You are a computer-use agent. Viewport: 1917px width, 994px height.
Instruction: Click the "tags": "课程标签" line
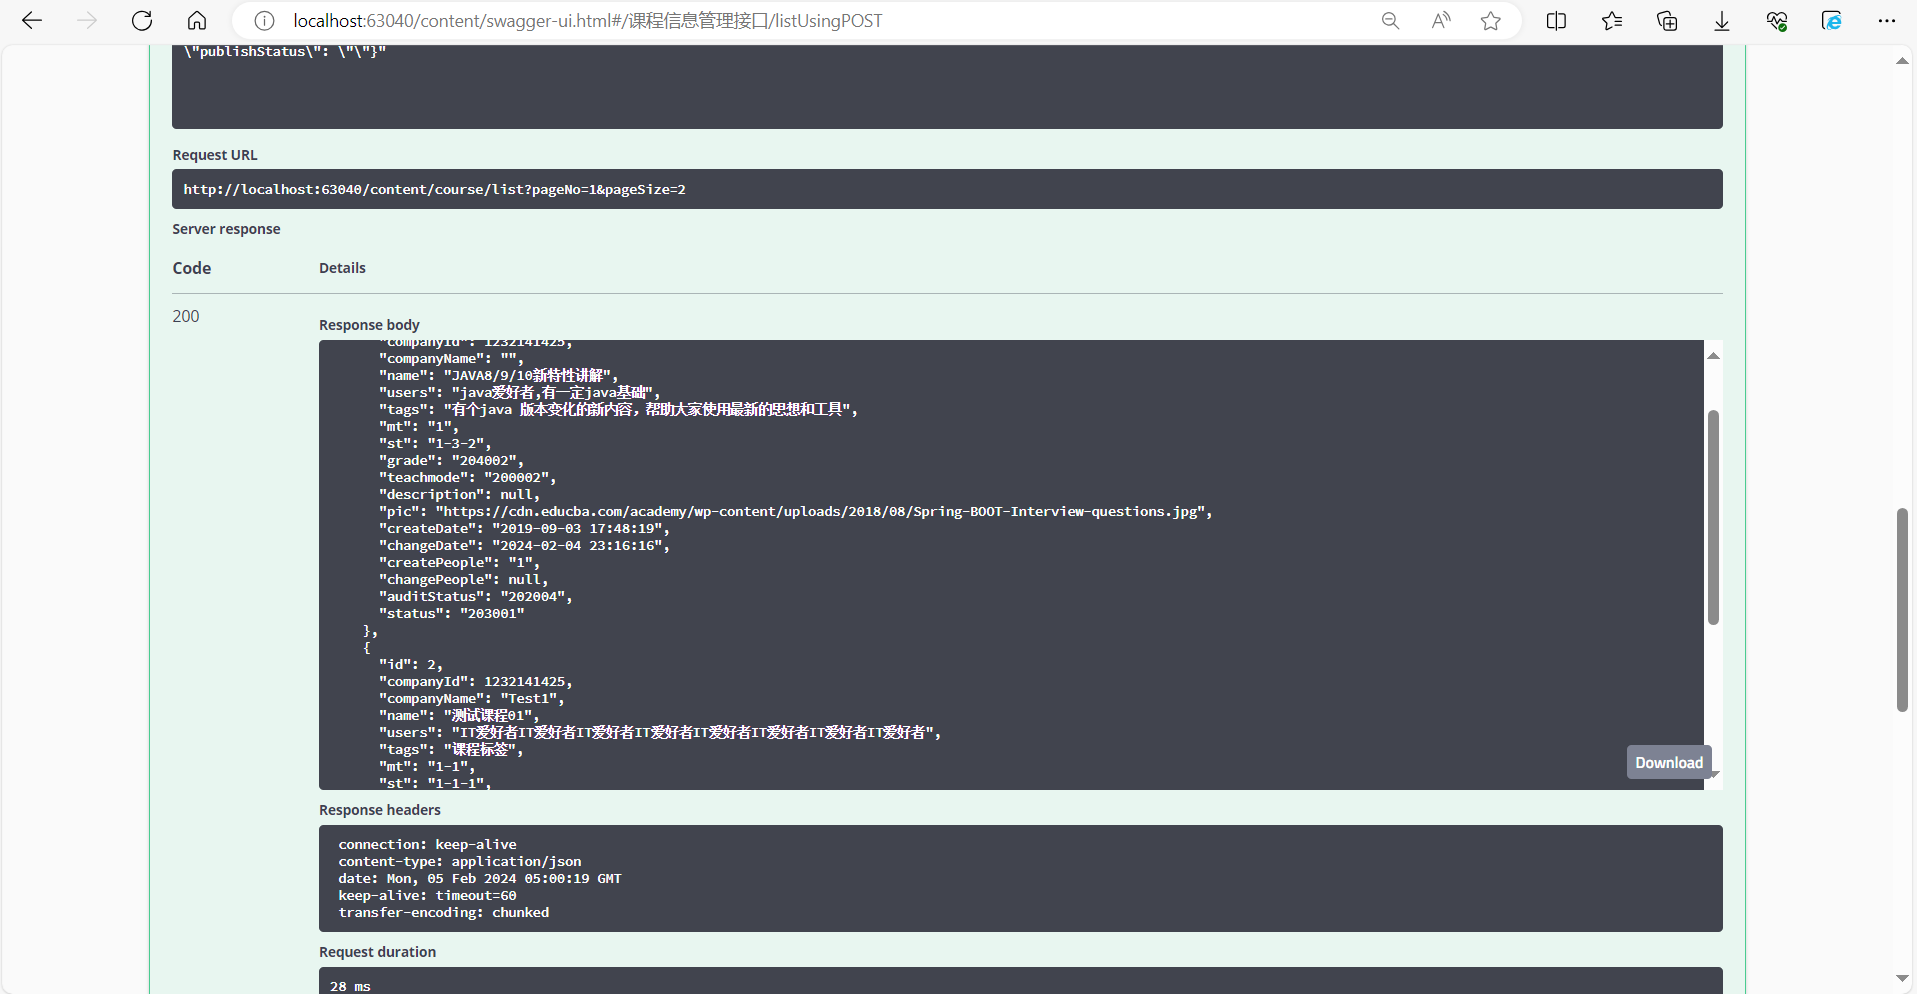click(451, 749)
